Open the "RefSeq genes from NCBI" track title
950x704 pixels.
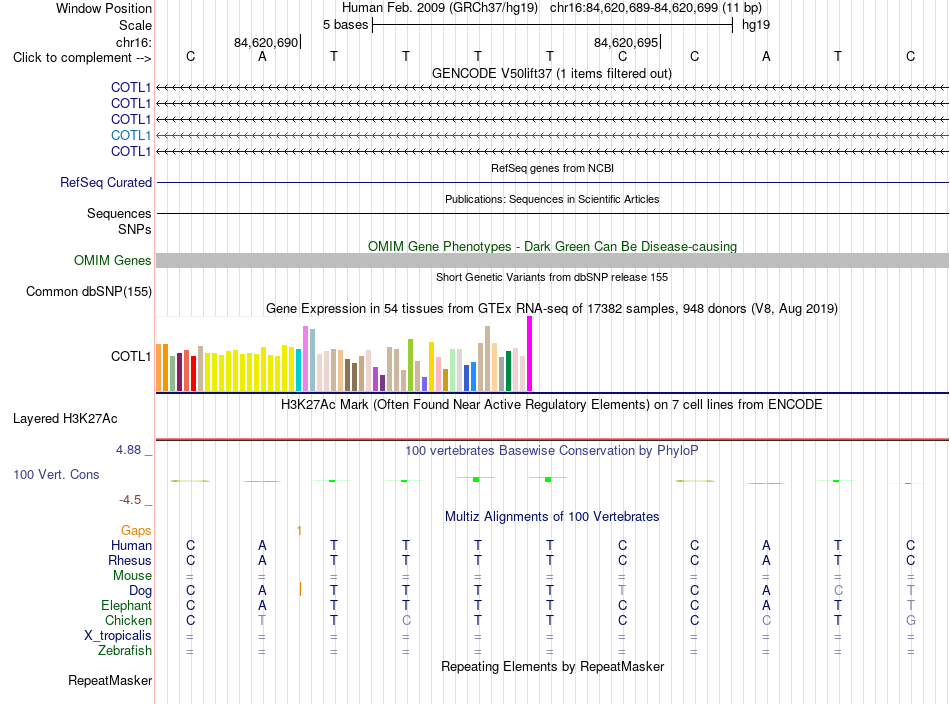pos(552,168)
